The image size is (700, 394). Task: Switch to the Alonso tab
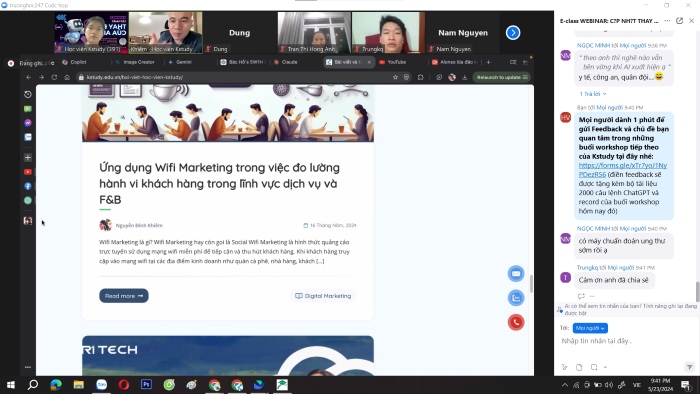(x=454, y=62)
